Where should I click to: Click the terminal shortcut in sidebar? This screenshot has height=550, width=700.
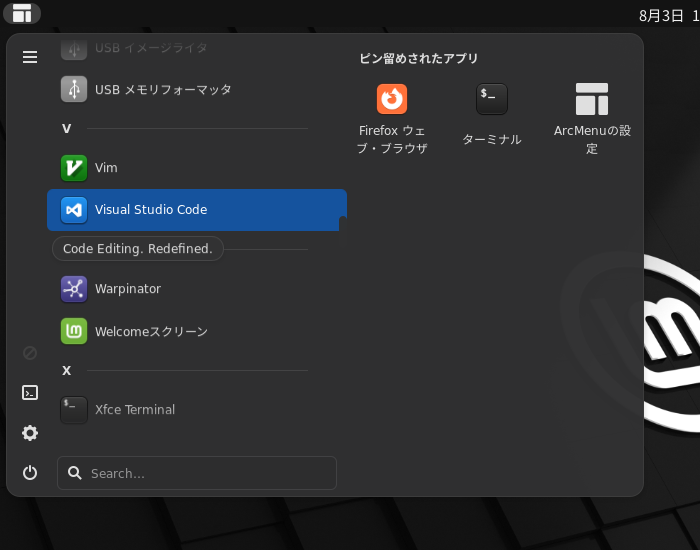(30, 393)
